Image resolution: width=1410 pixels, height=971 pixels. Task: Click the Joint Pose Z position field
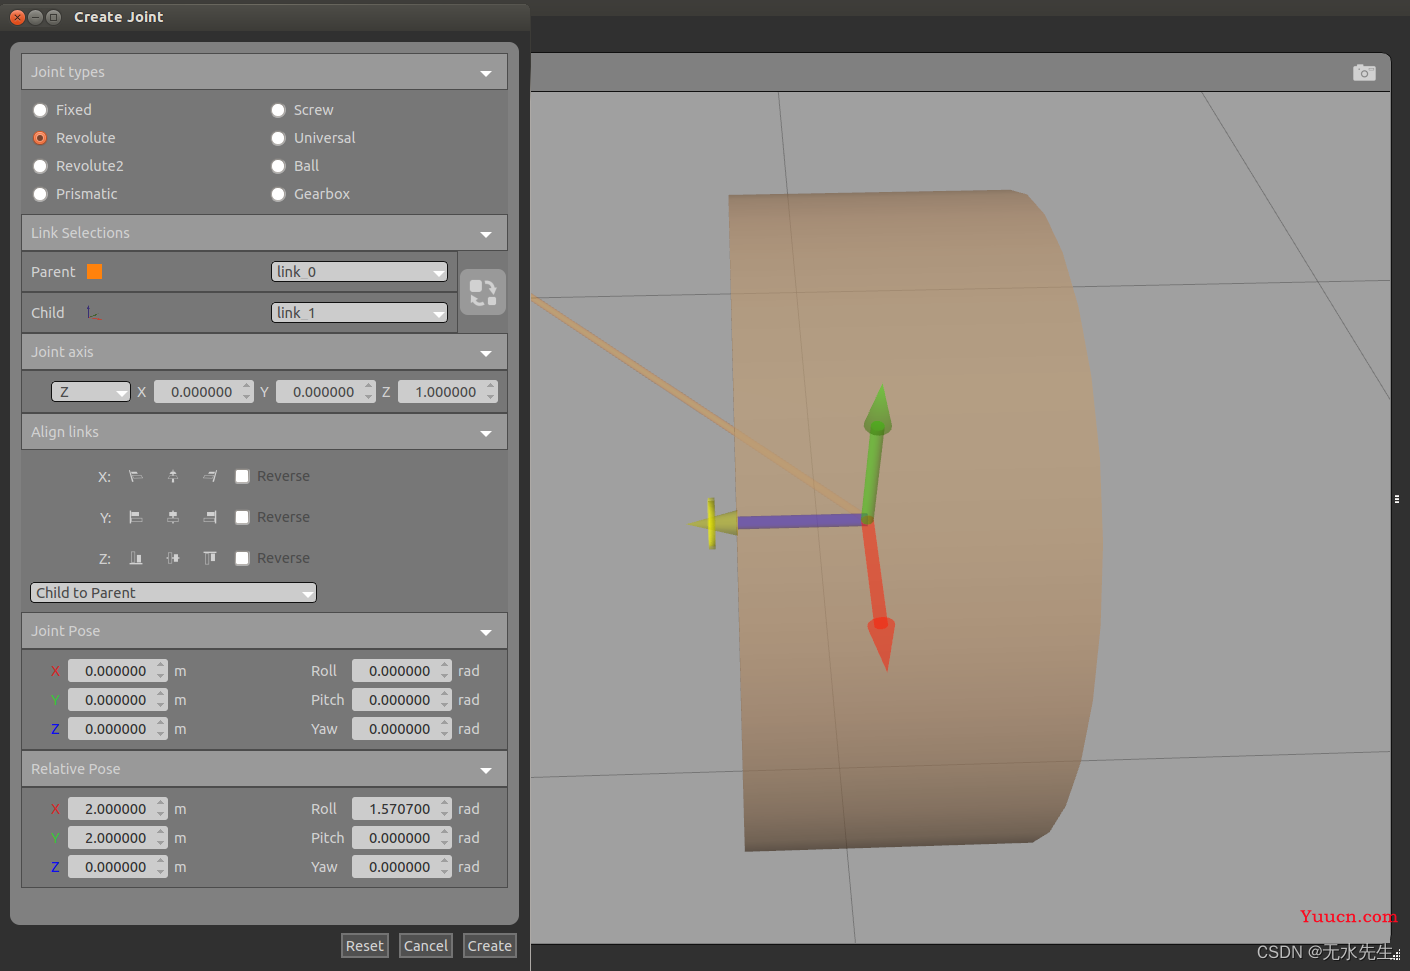(118, 729)
